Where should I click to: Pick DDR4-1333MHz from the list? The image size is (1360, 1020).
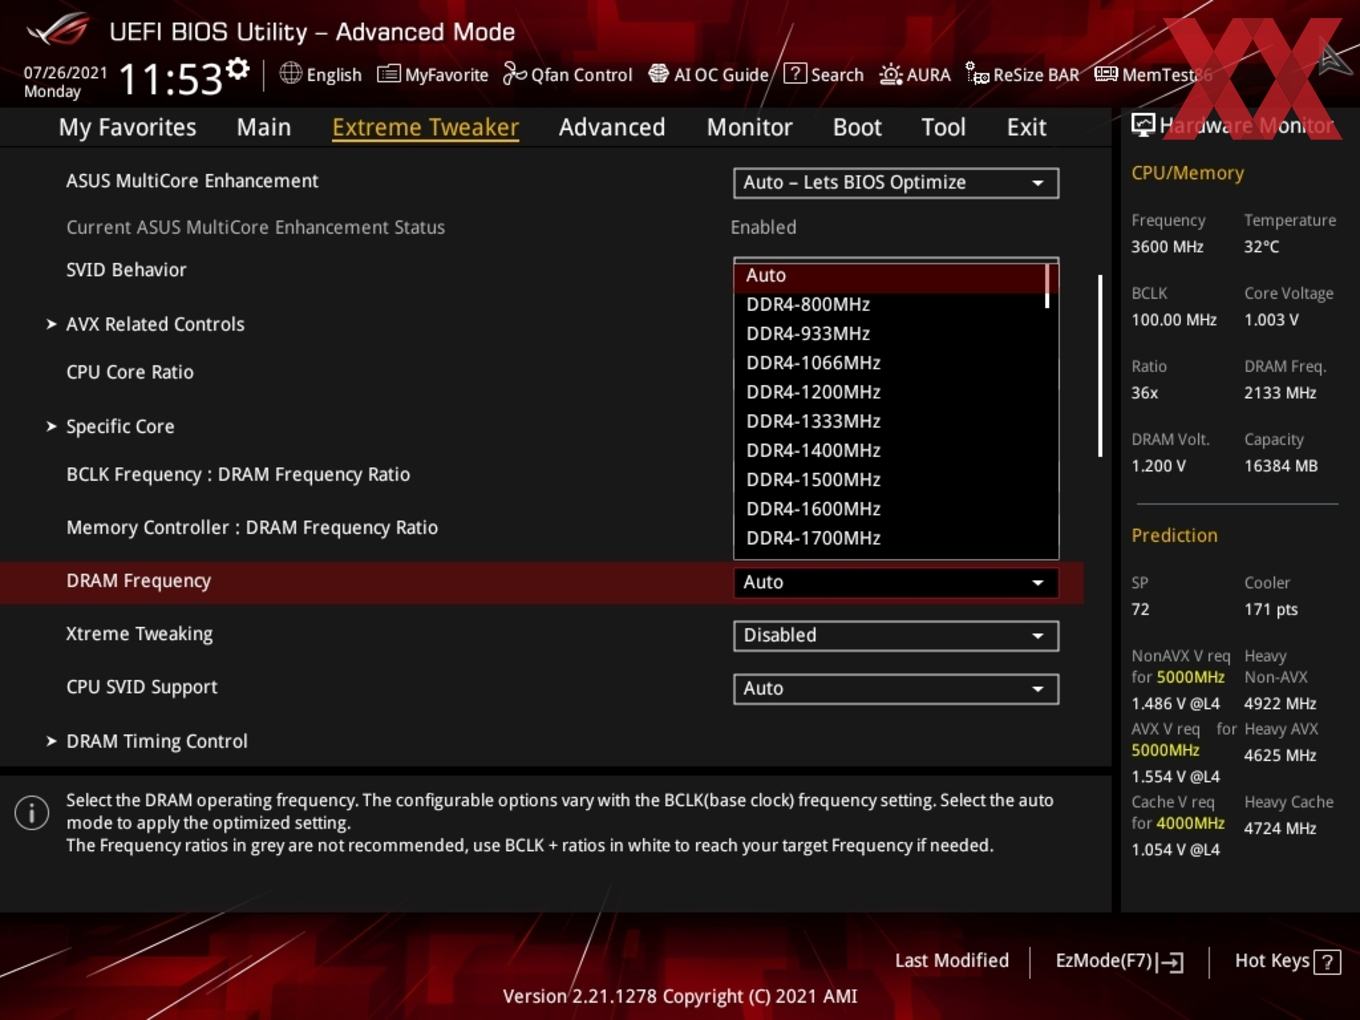coord(890,421)
